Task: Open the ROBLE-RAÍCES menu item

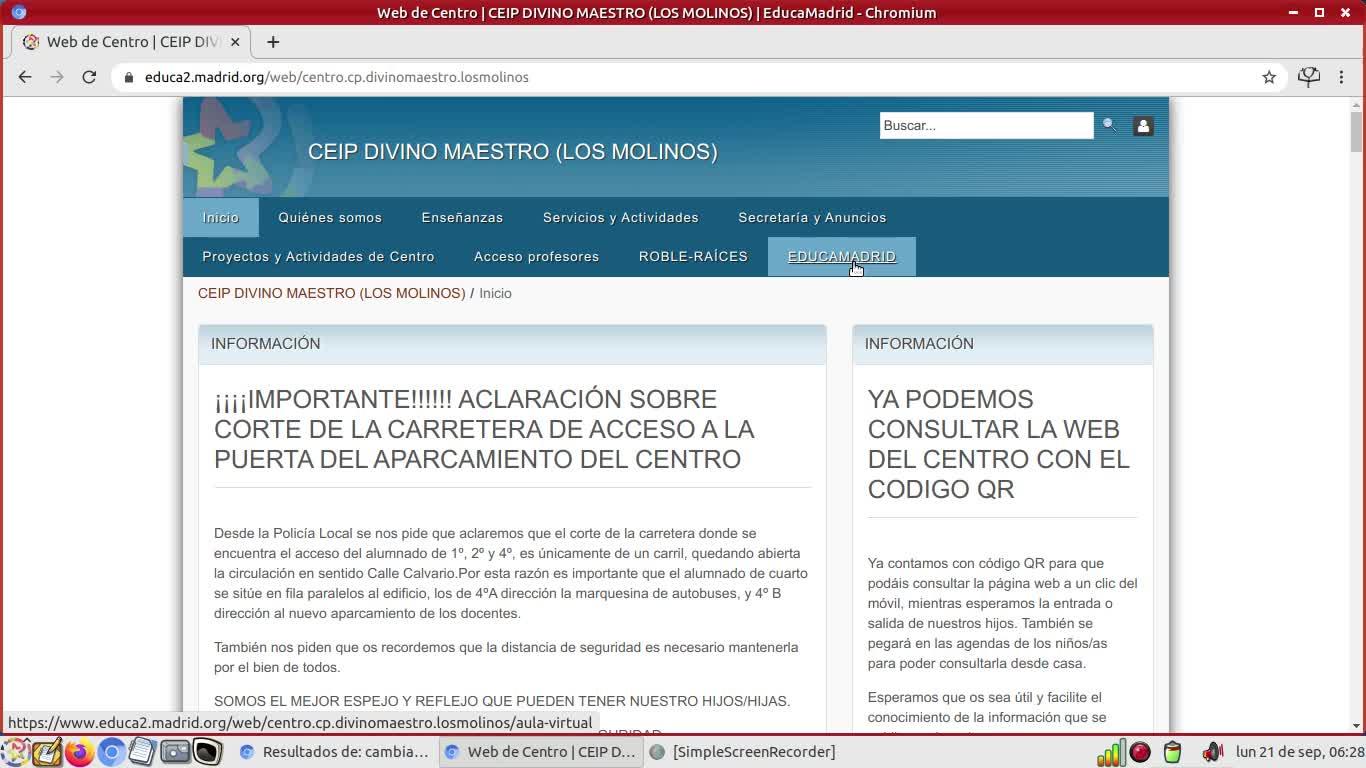Action: [x=693, y=257]
